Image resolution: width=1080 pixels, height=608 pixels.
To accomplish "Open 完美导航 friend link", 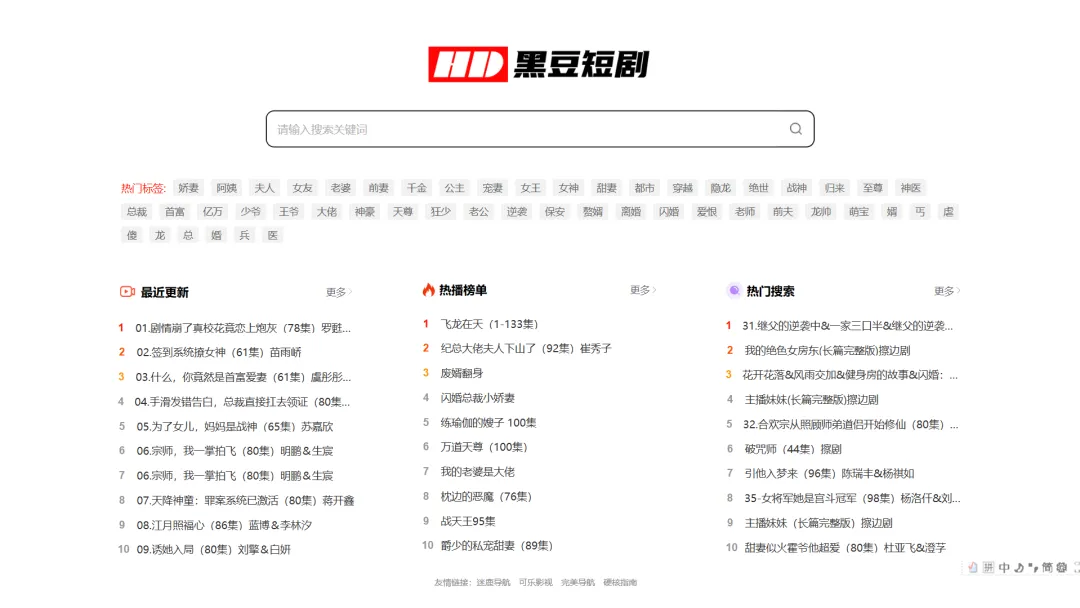I will point(577,583).
